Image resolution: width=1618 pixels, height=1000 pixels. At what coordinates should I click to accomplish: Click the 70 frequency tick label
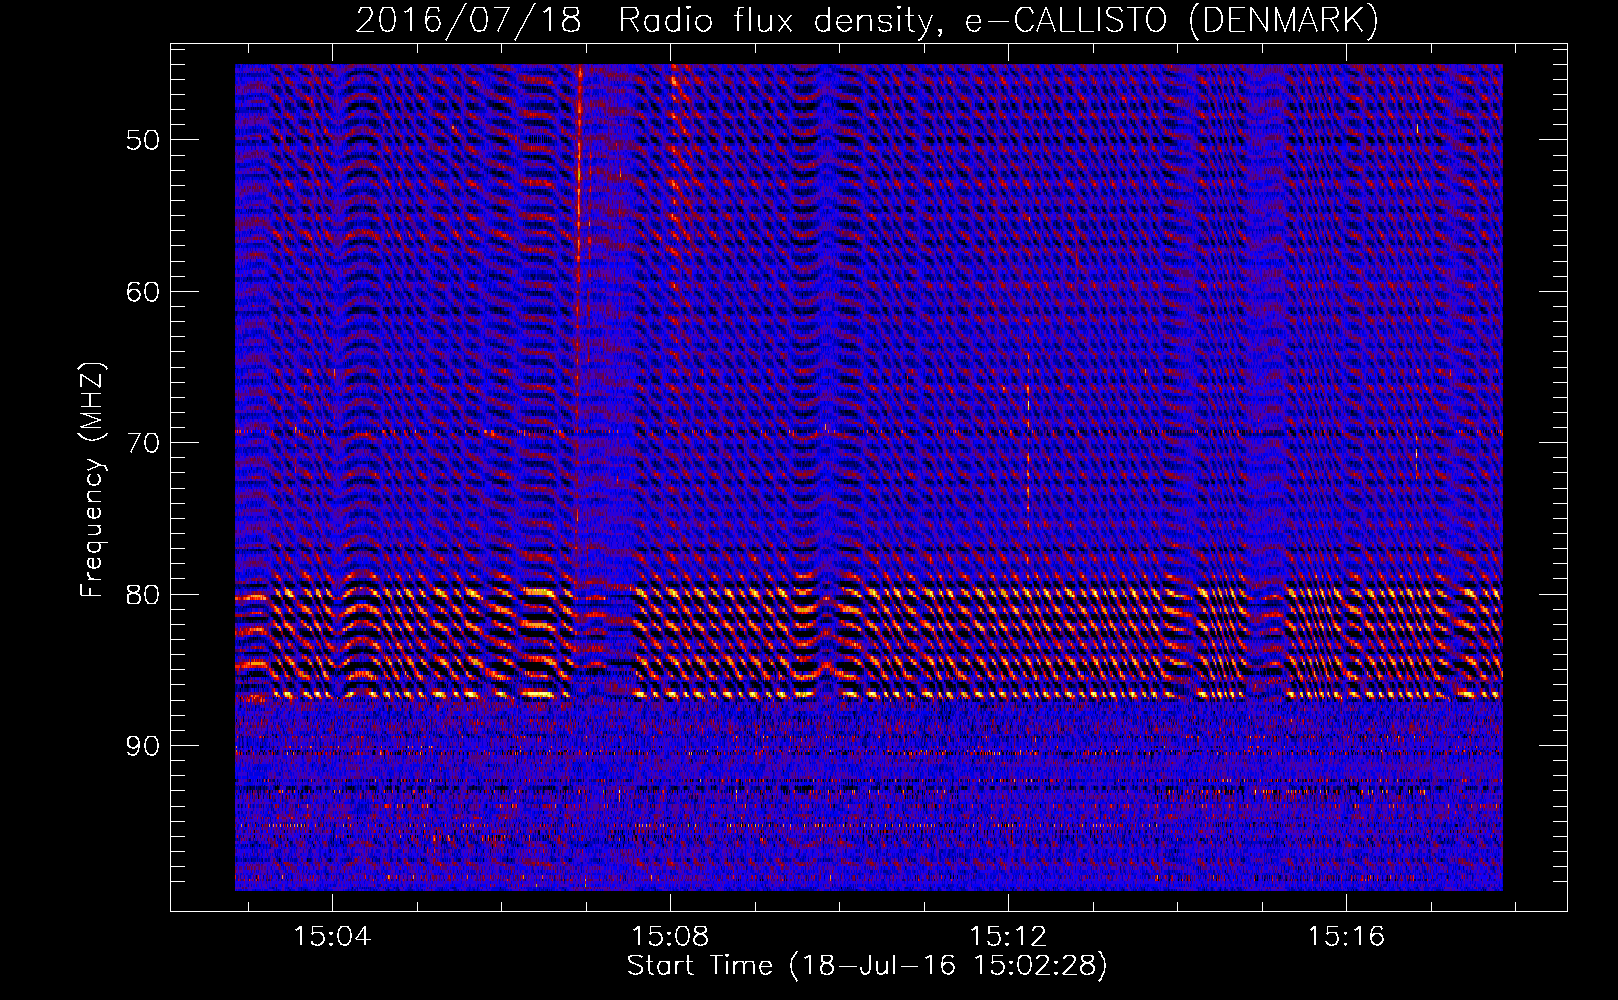click(x=143, y=443)
